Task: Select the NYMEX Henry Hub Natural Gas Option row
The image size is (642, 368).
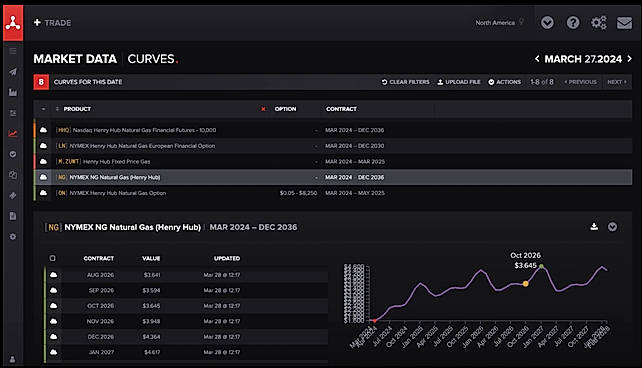Action: click(x=333, y=193)
